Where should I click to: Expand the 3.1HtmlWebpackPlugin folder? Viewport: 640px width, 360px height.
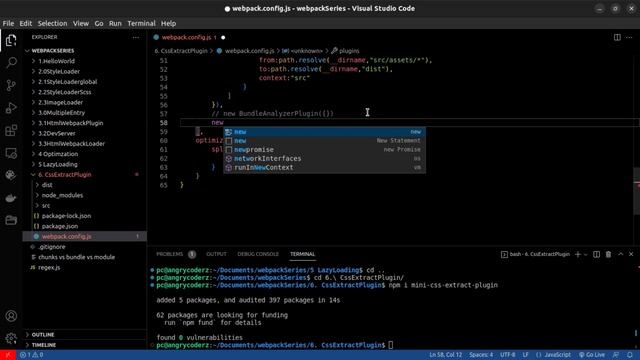coord(70,123)
